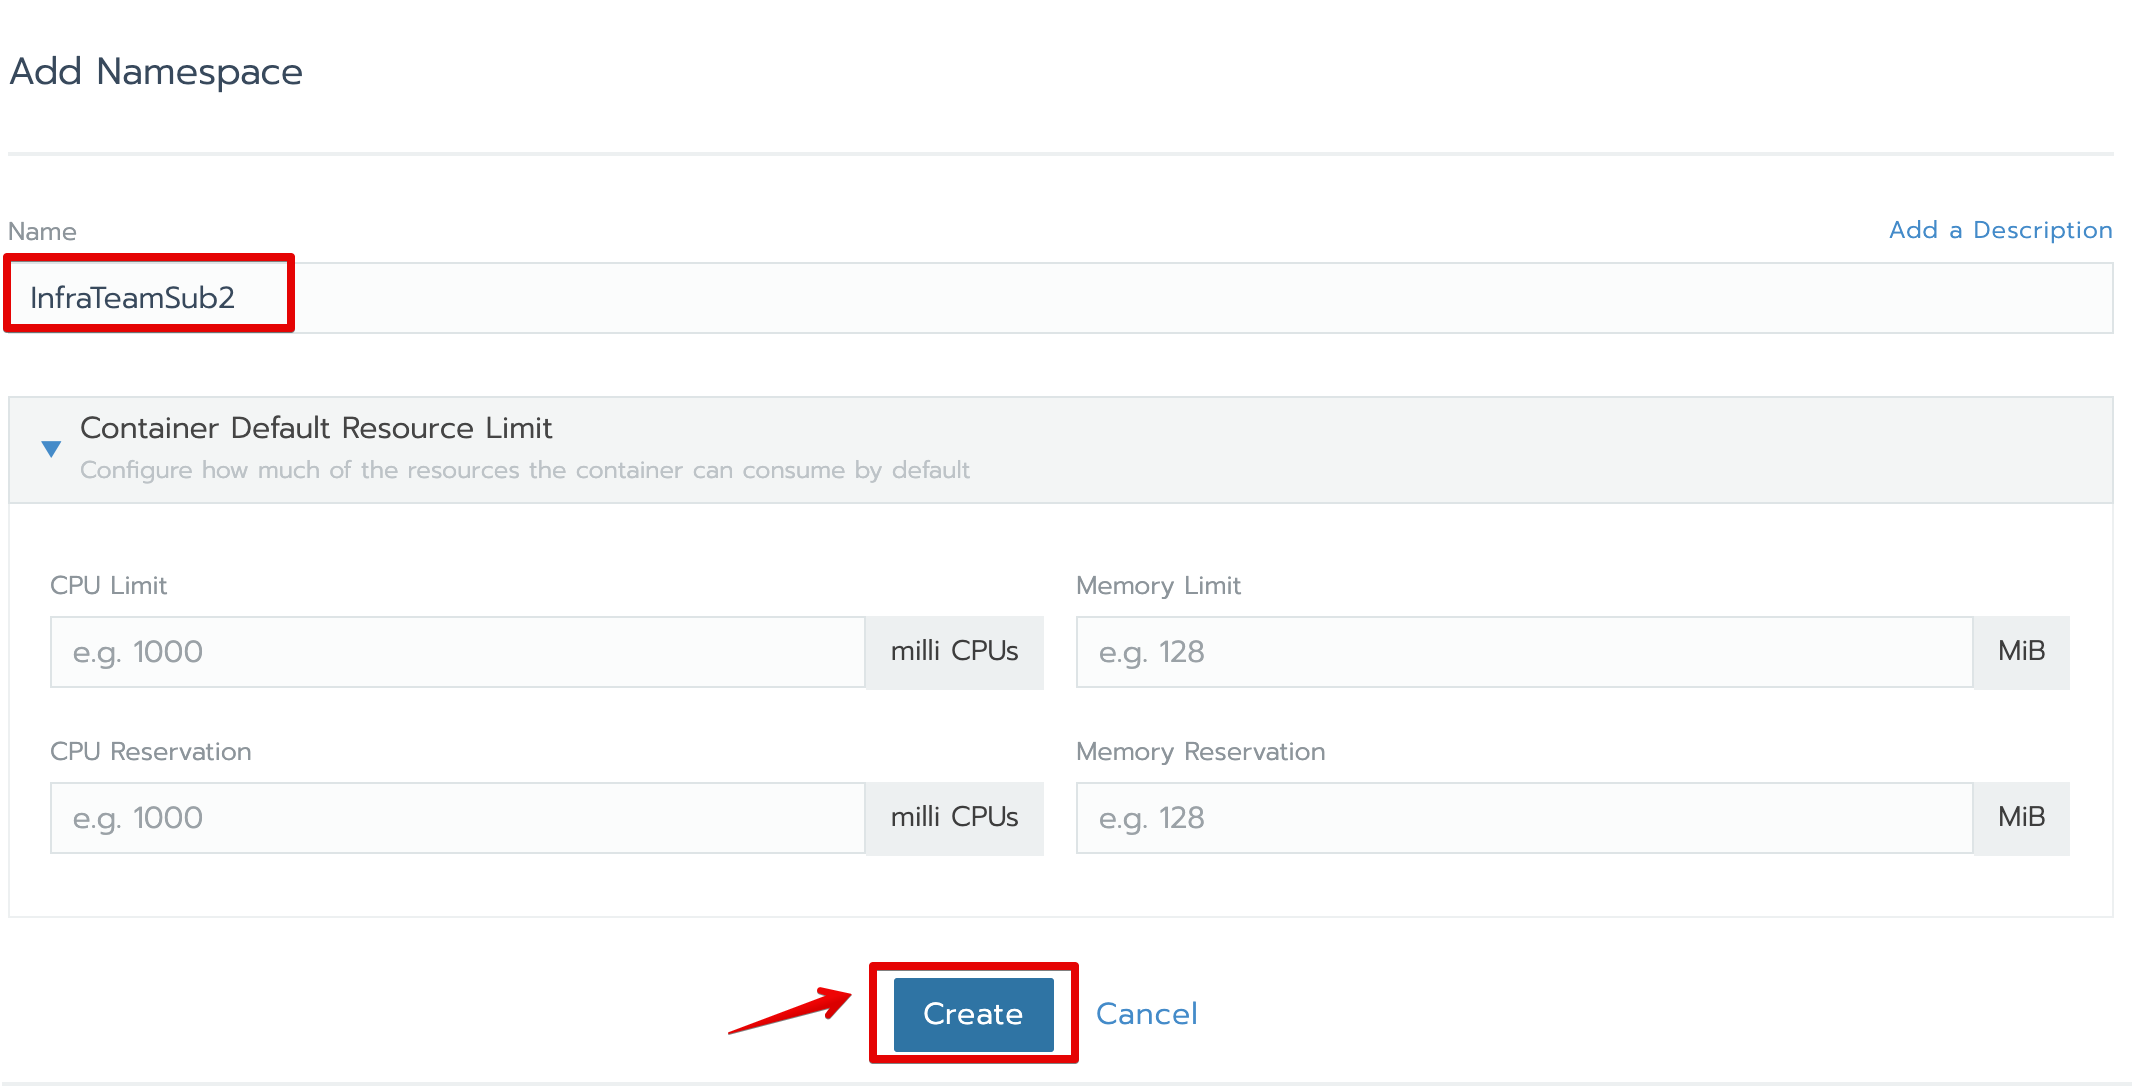
Task: Collapse the Container Default Resource Limit triangle
Action: (x=51, y=449)
